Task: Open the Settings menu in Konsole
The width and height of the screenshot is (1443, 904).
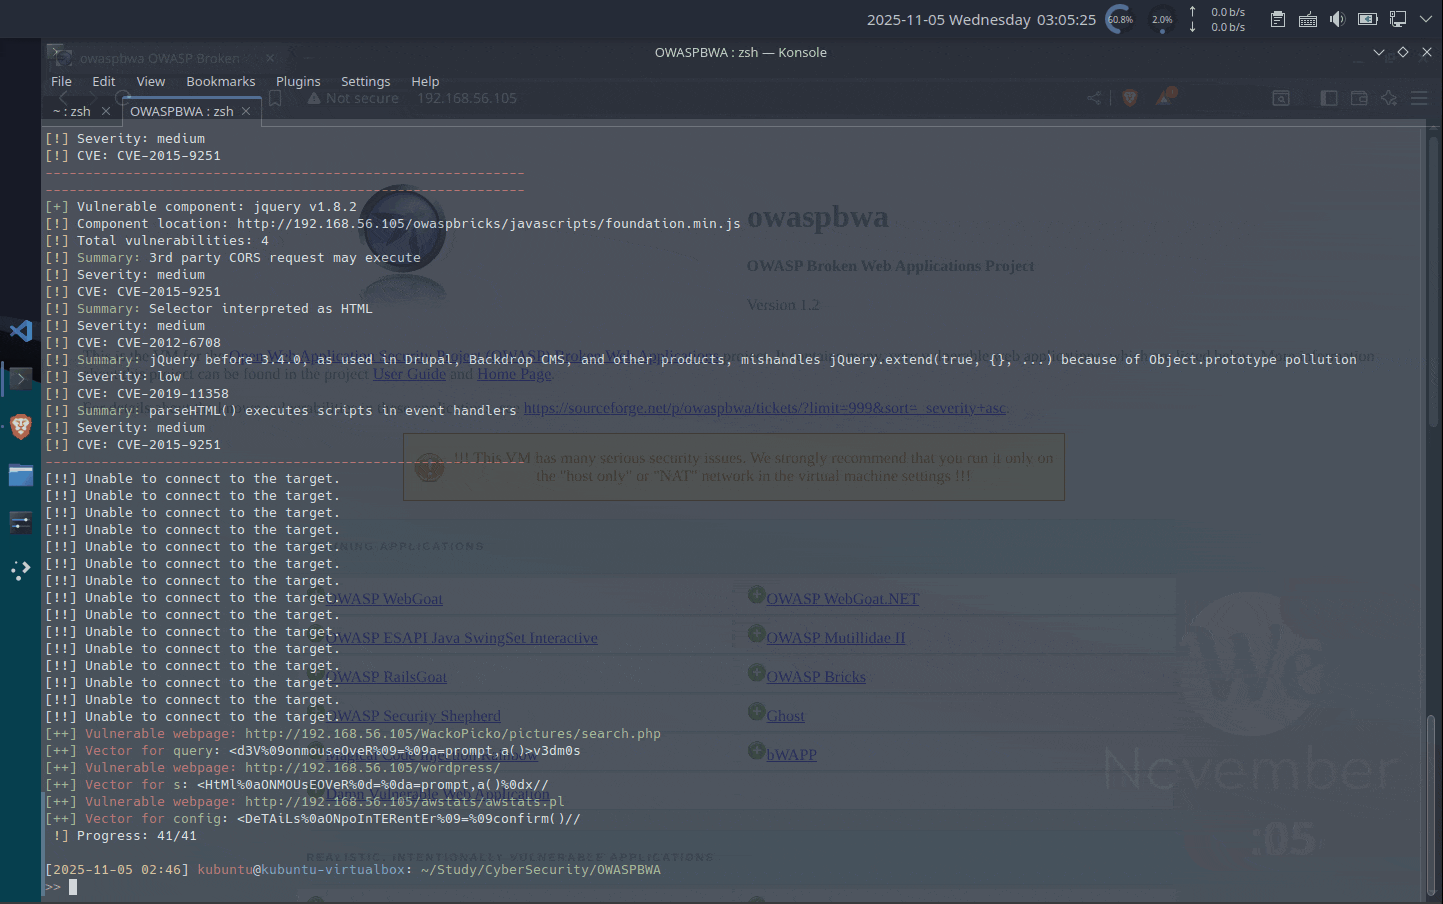Action: (x=366, y=81)
